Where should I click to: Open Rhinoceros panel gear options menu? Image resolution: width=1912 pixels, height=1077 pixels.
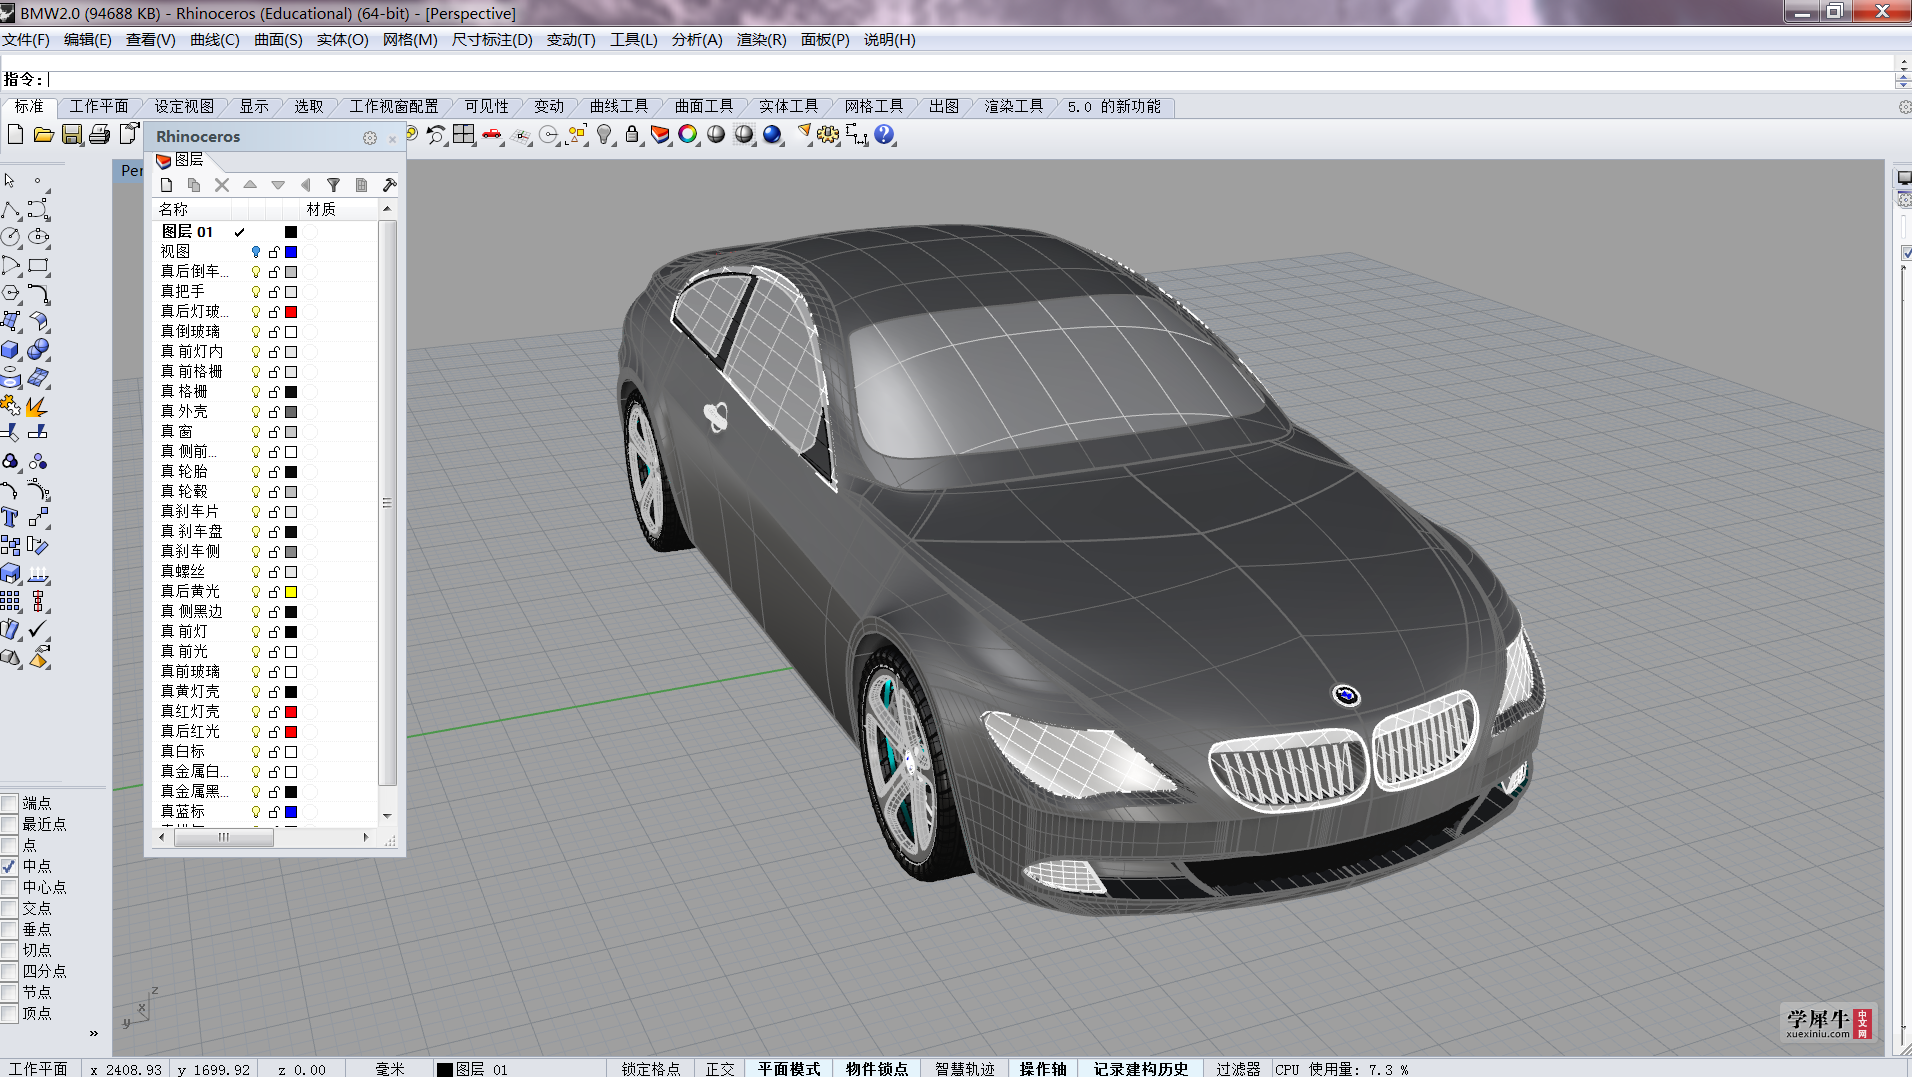(370, 138)
